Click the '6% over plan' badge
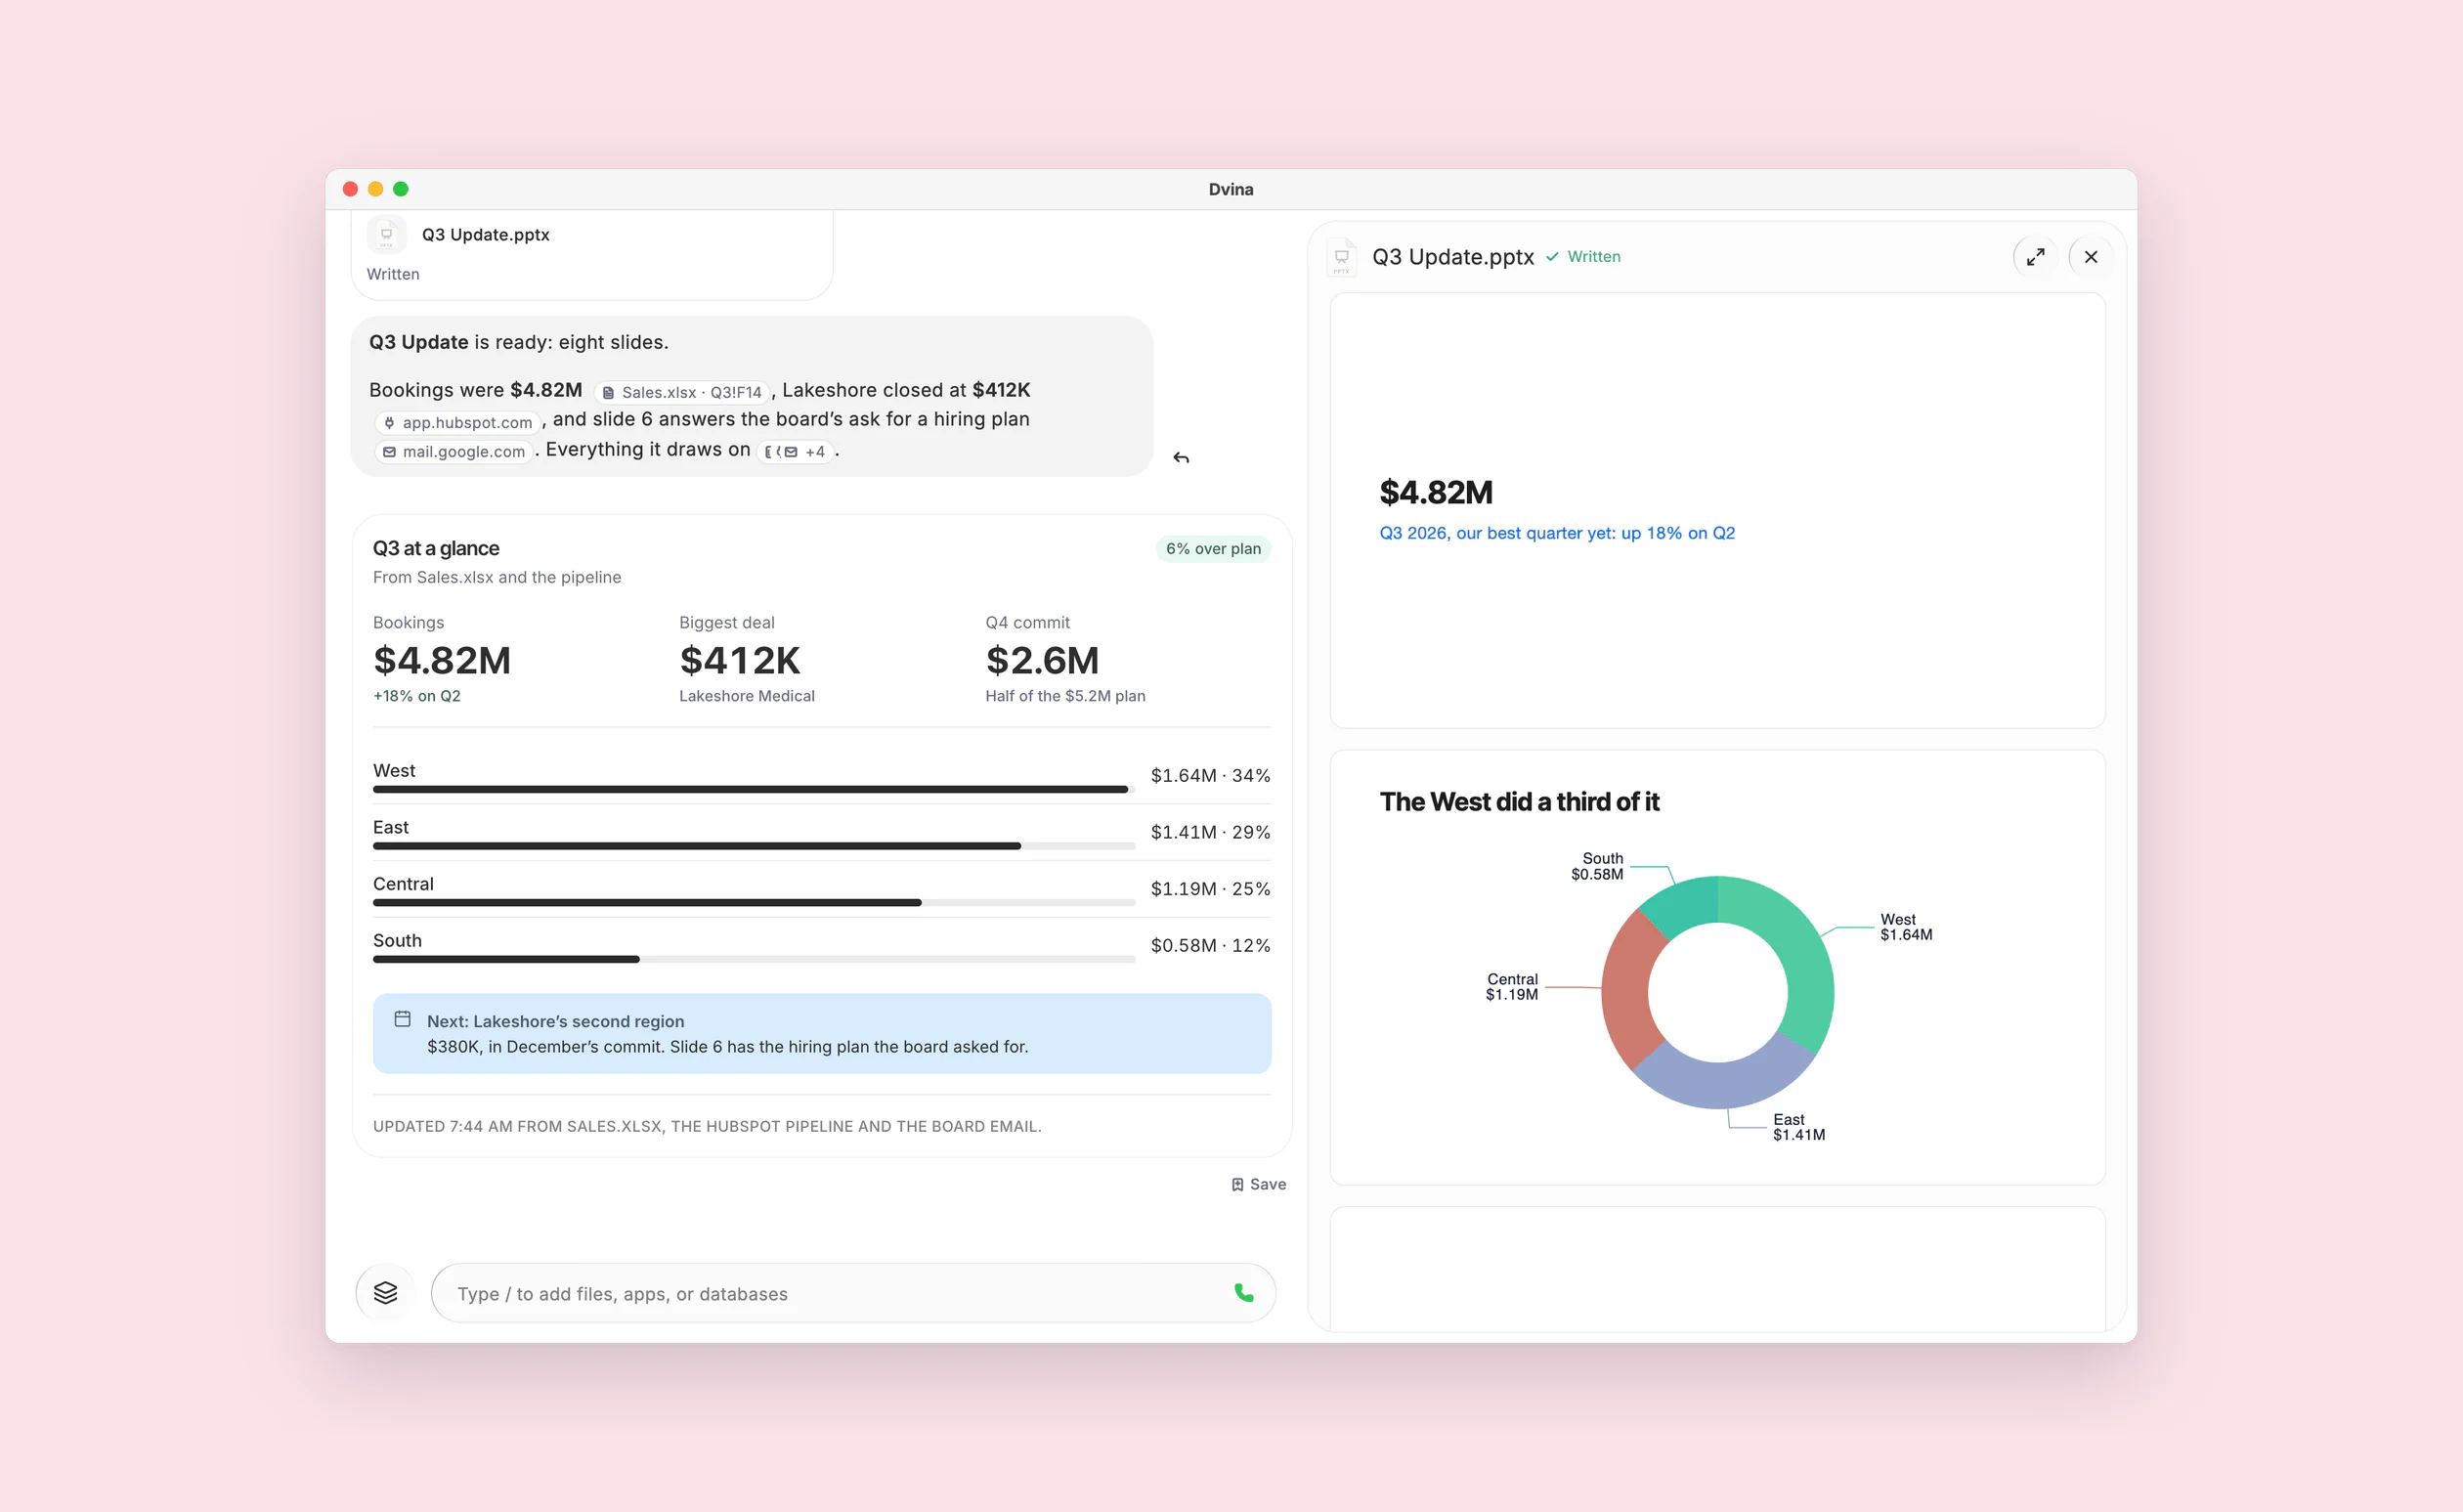Viewport: 2463px width, 1512px height. [1213, 548]
